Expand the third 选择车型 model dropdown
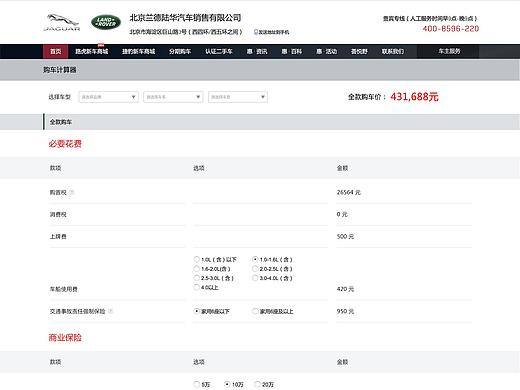This screenshot has width=520, height=390. [238, 97]
